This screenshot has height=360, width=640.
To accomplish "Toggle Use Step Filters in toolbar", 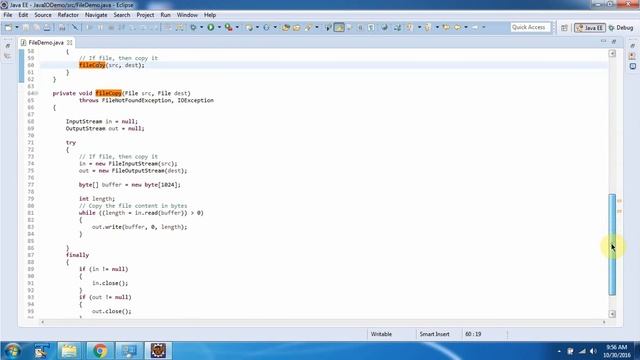I will (x=180, y=27).
